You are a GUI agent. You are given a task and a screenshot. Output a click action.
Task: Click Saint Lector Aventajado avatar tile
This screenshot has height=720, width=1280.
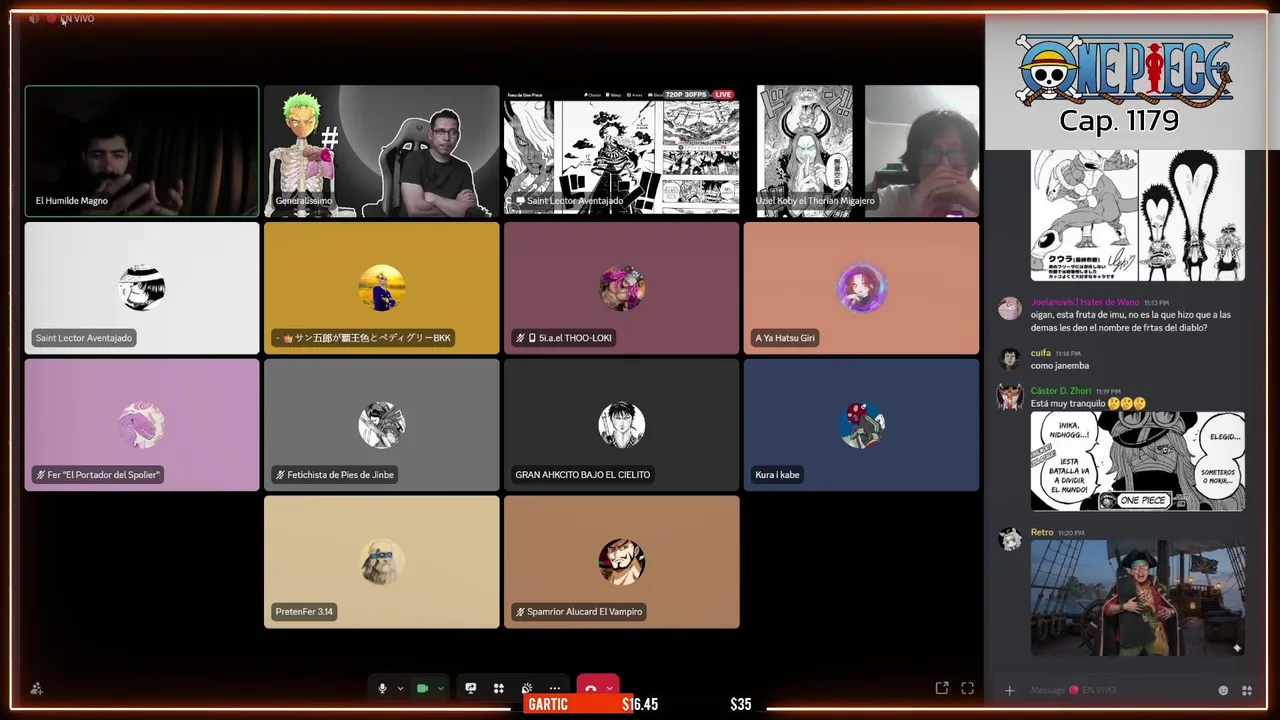click(x=142, y=288)
